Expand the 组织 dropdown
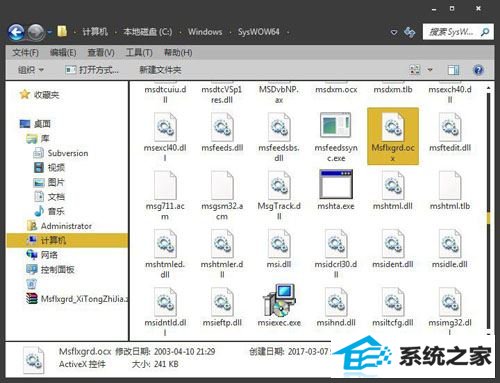The width and height of the screenshot is (500, 383). tap(31, 70)
